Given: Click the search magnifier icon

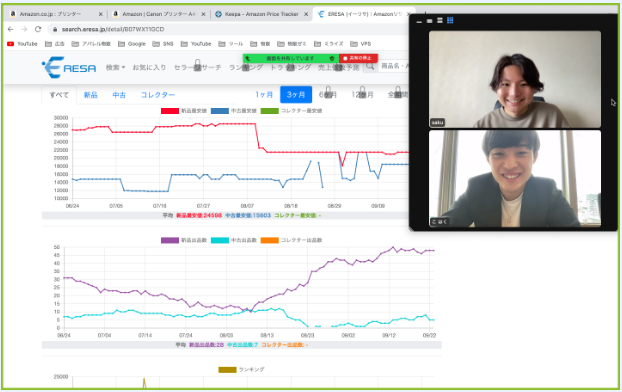Looking at the screenshot, I should (370, 66).
